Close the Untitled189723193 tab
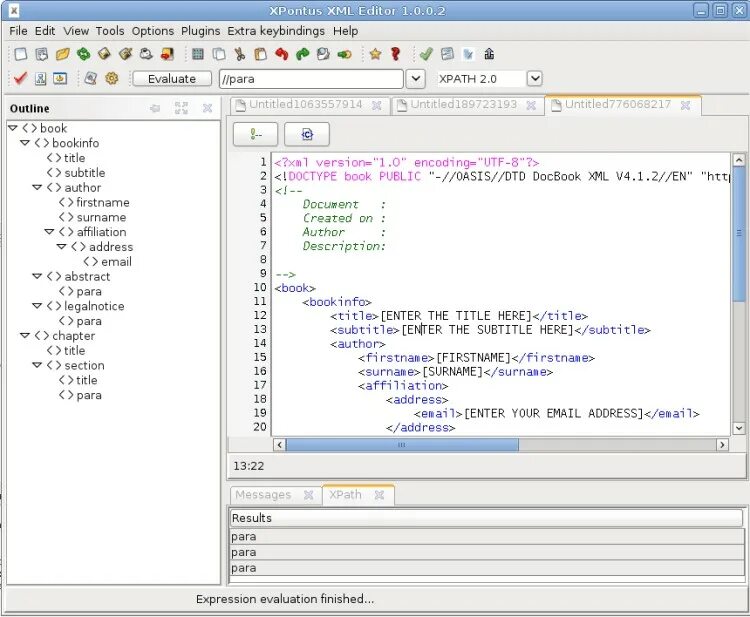Viewport: 750px width, 617px height. coord(531,105)
